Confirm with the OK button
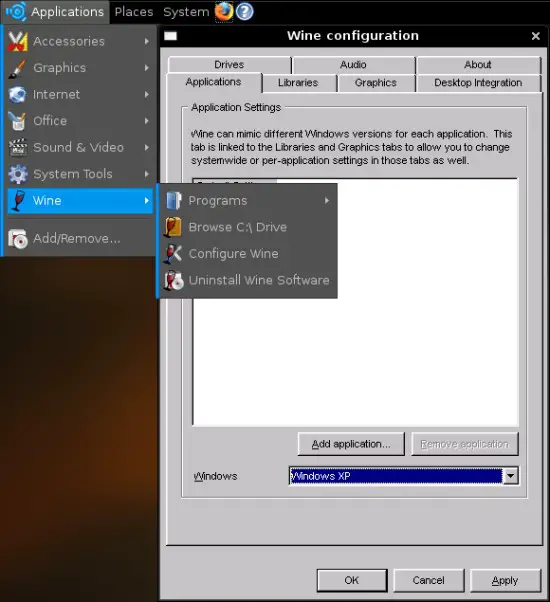The image size is (550, 602). coord(352,580)
